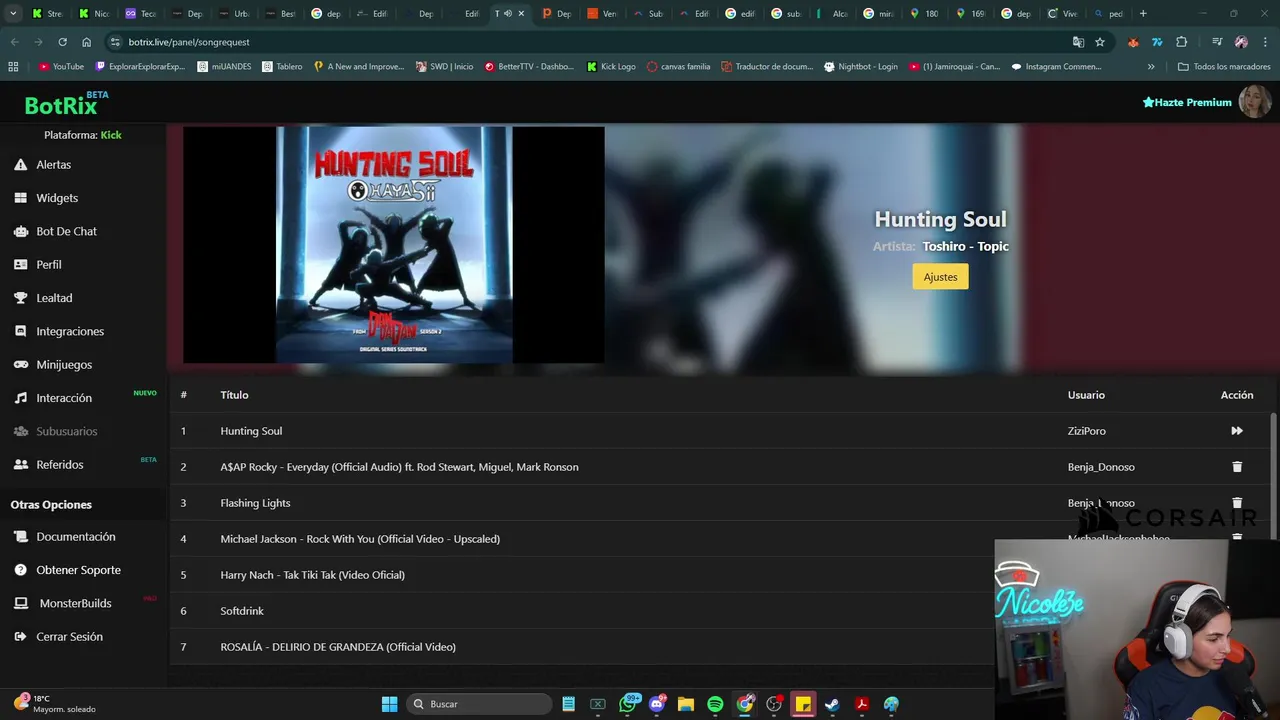1280x720 pixels.
Task: Open the apps grid in bookmarks bar
Action: coord(13,67)
